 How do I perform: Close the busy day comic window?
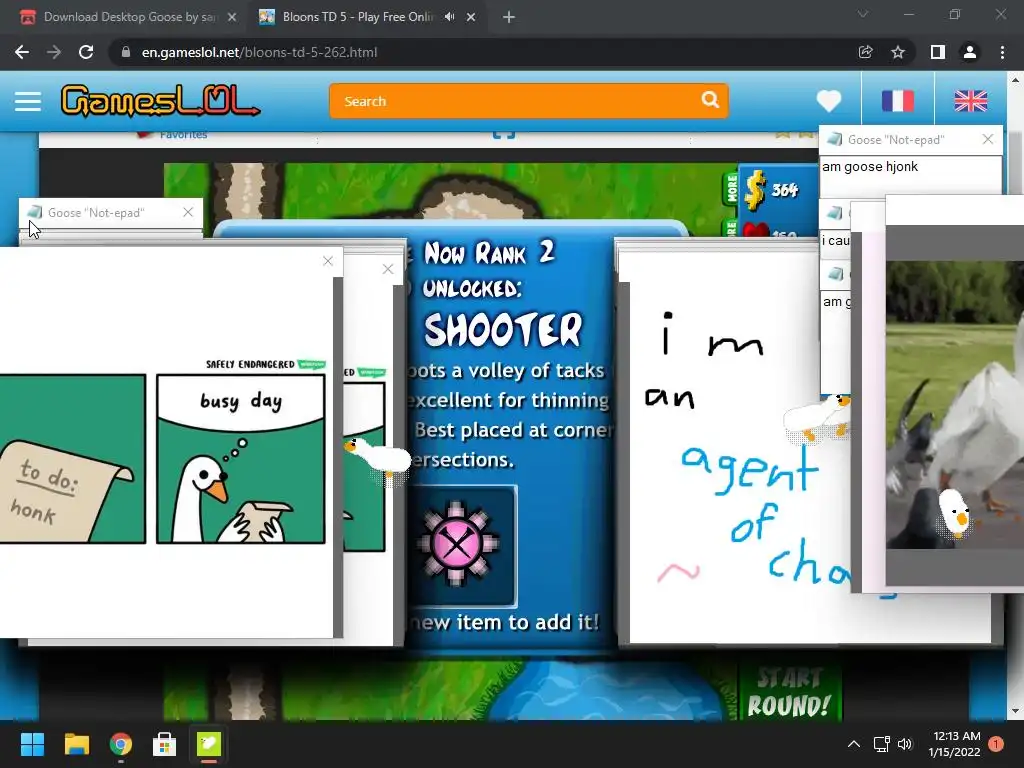pyautogui.click(x=328, y=261)
